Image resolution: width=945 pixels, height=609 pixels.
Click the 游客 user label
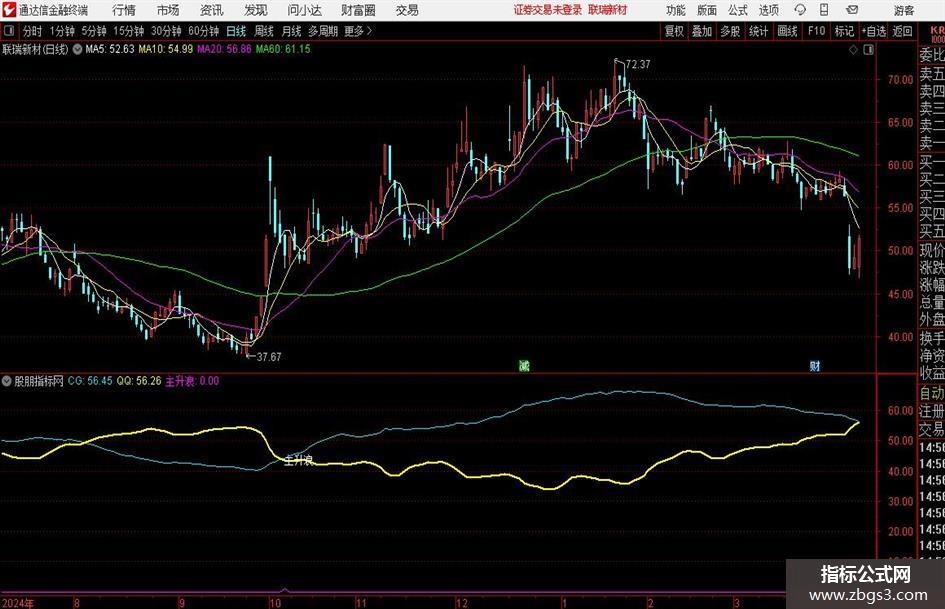(x=903, y=10)
